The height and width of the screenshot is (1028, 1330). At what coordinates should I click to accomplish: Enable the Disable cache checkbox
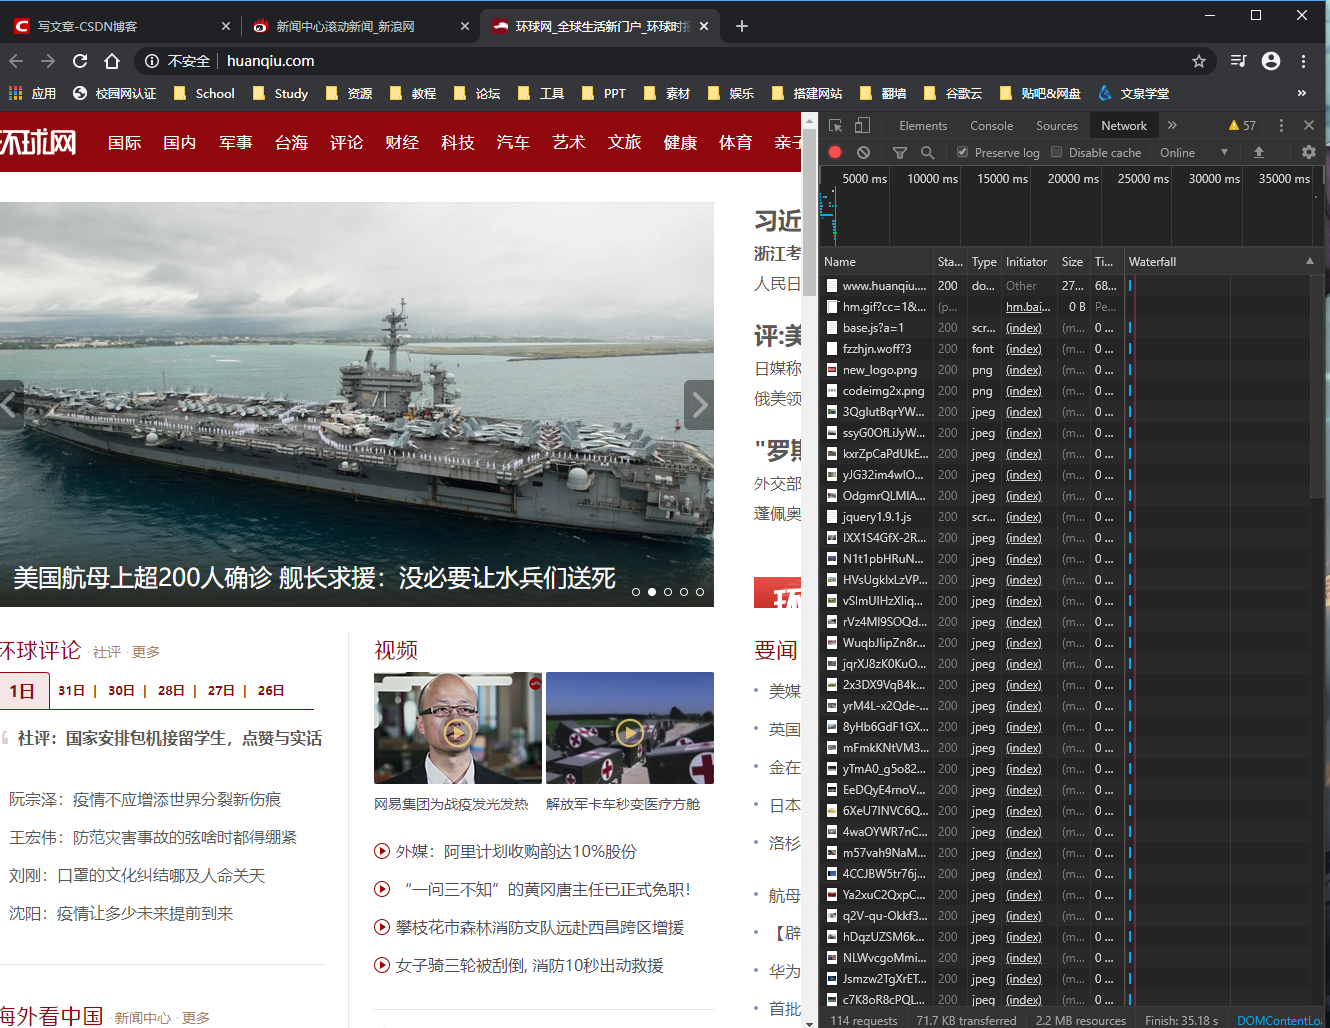point(1056,153)
